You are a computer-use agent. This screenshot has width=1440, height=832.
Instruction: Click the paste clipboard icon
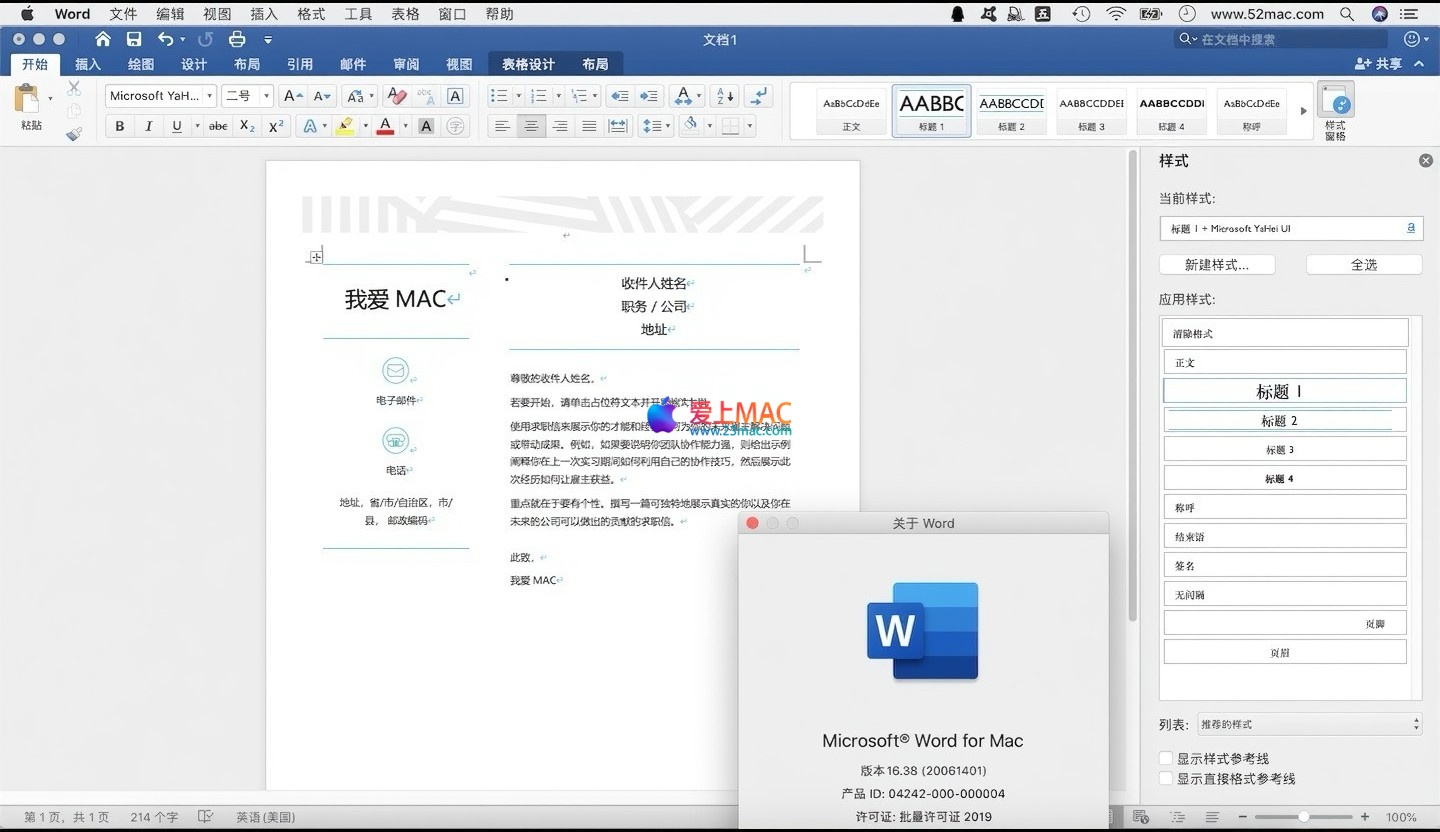tap(27, 101)
